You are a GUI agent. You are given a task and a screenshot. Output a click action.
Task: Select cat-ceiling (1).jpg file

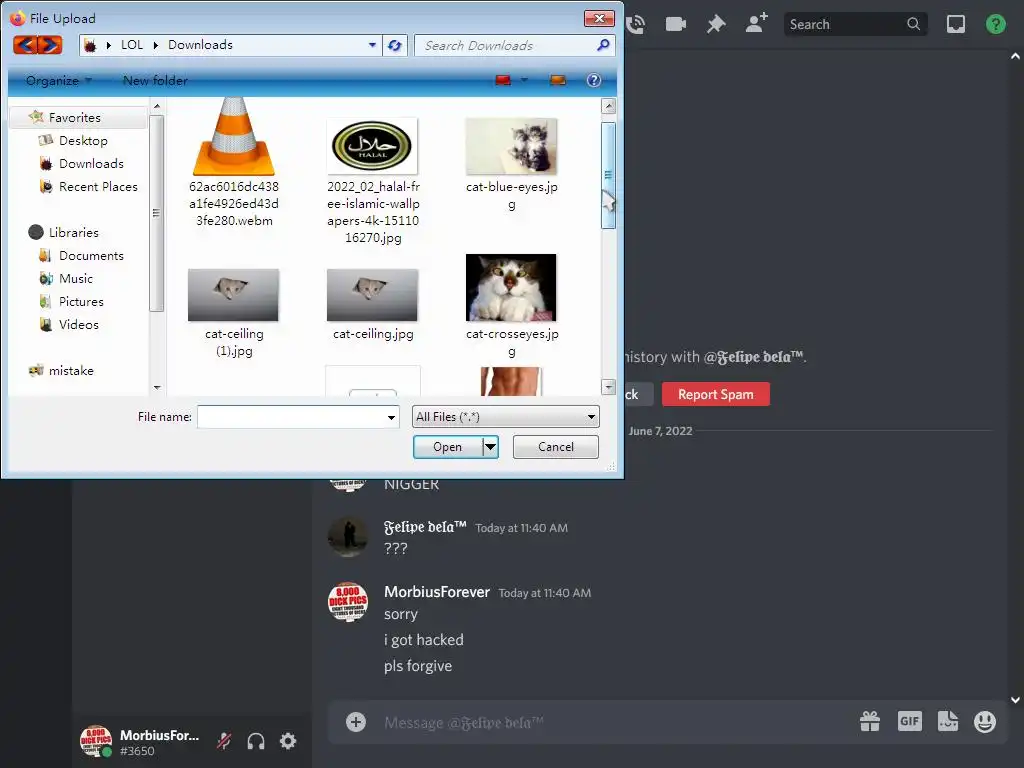[234, 312]
